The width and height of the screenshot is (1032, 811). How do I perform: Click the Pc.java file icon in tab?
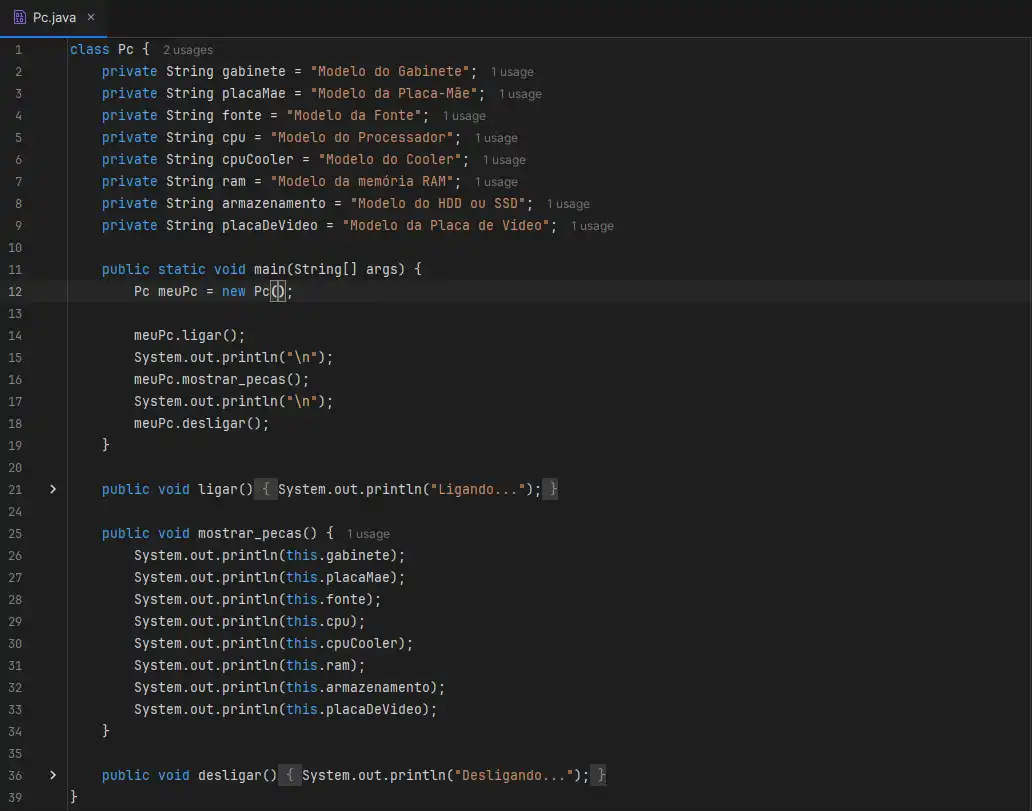click(20, 18)
